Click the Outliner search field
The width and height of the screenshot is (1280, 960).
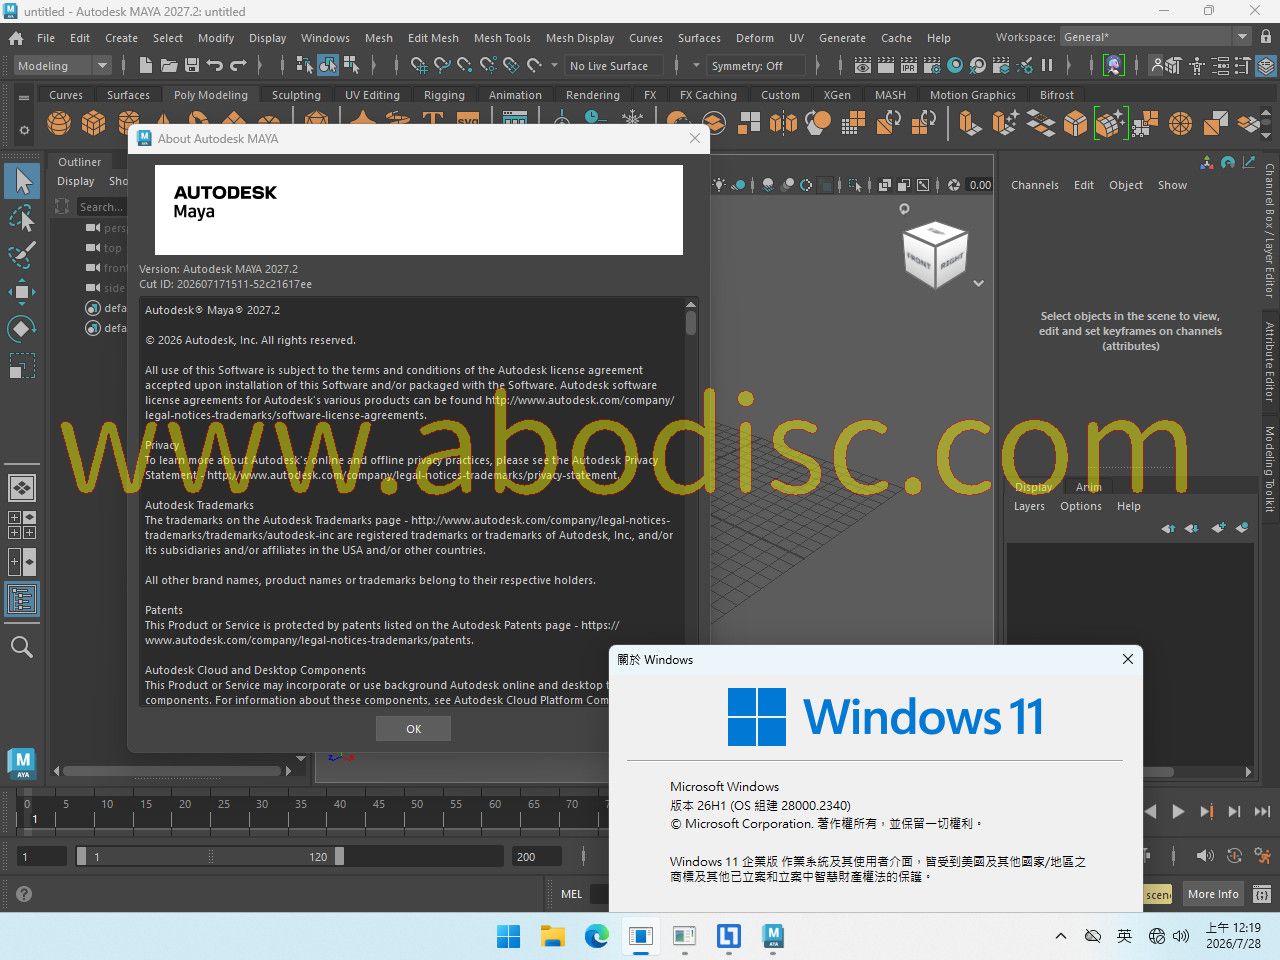(x=102, y=207)
